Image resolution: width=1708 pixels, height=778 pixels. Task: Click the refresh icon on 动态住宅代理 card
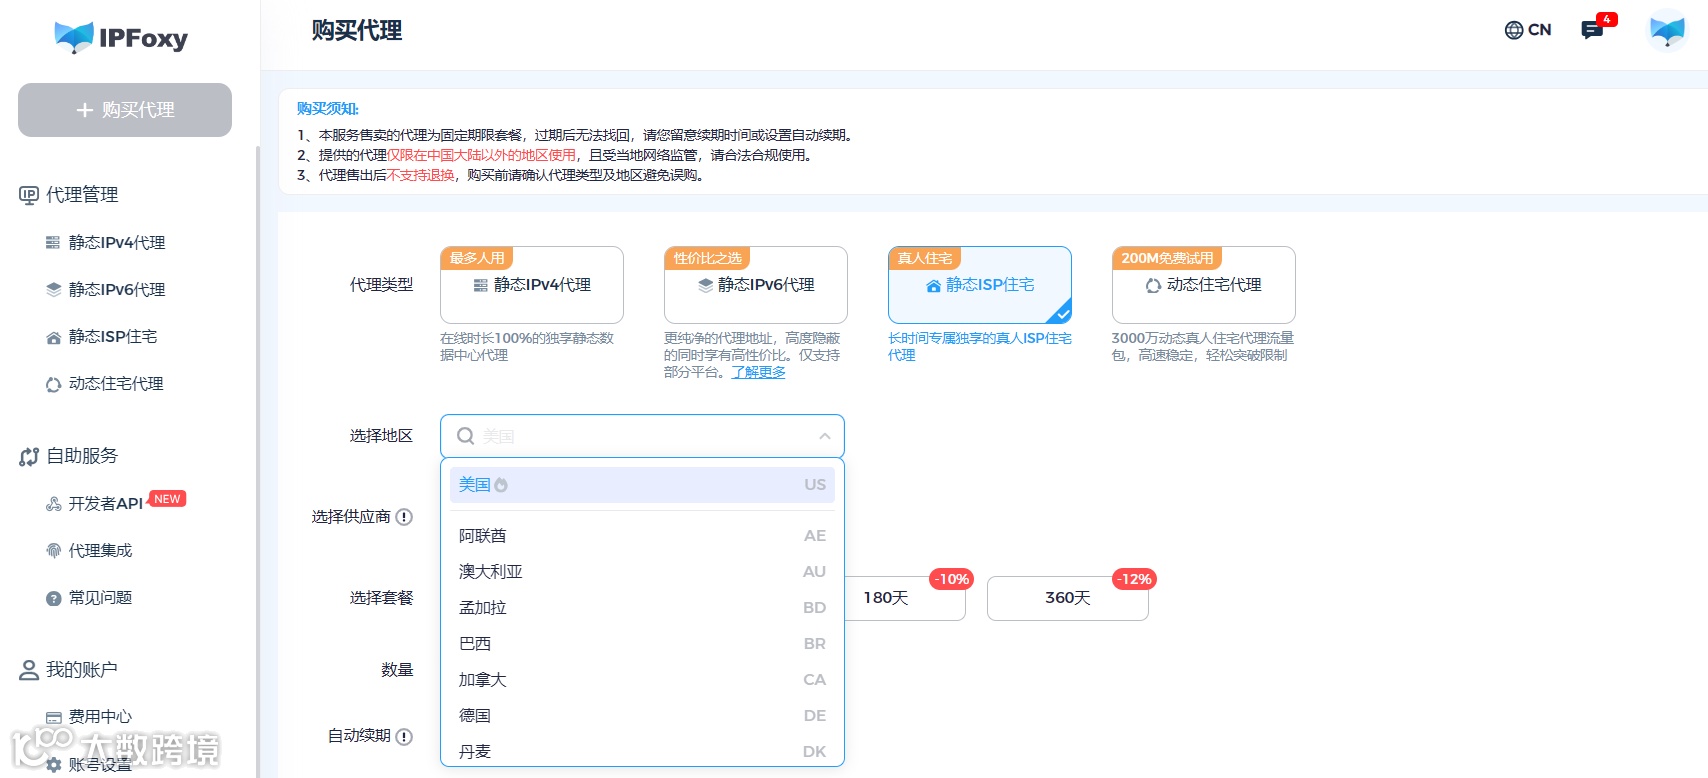coord(1153,286)
